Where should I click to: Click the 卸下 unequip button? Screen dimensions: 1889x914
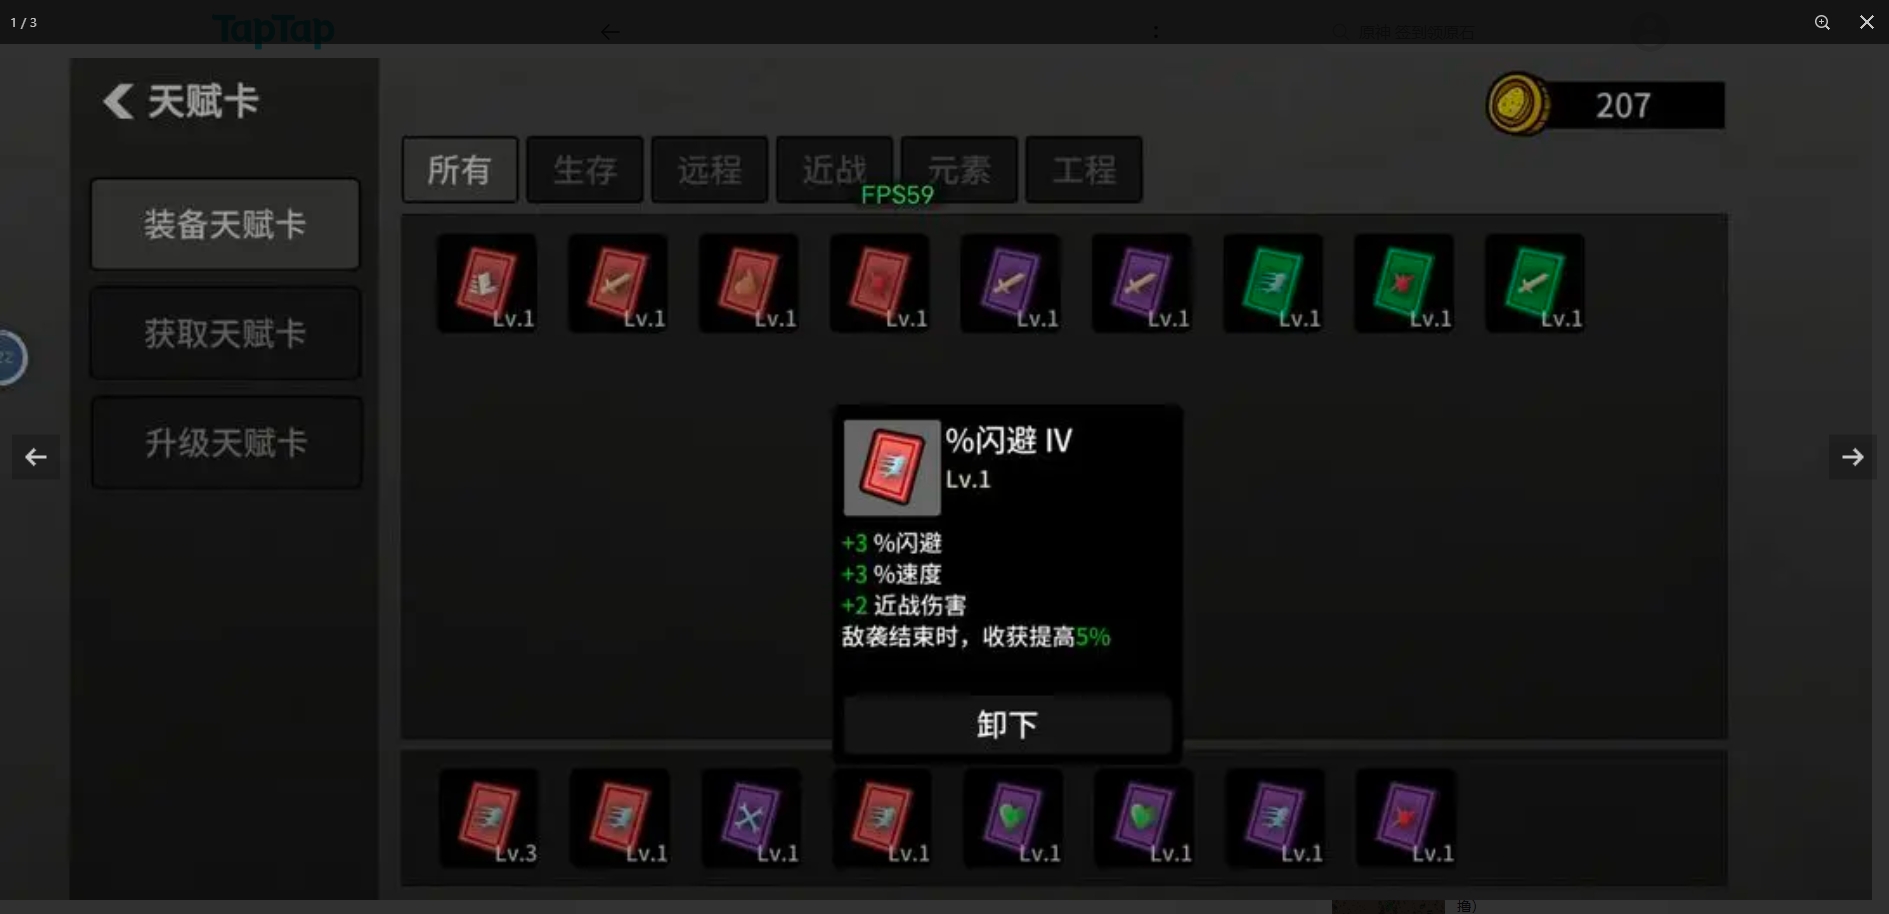pyautogui.click(x=1007, y=725)
